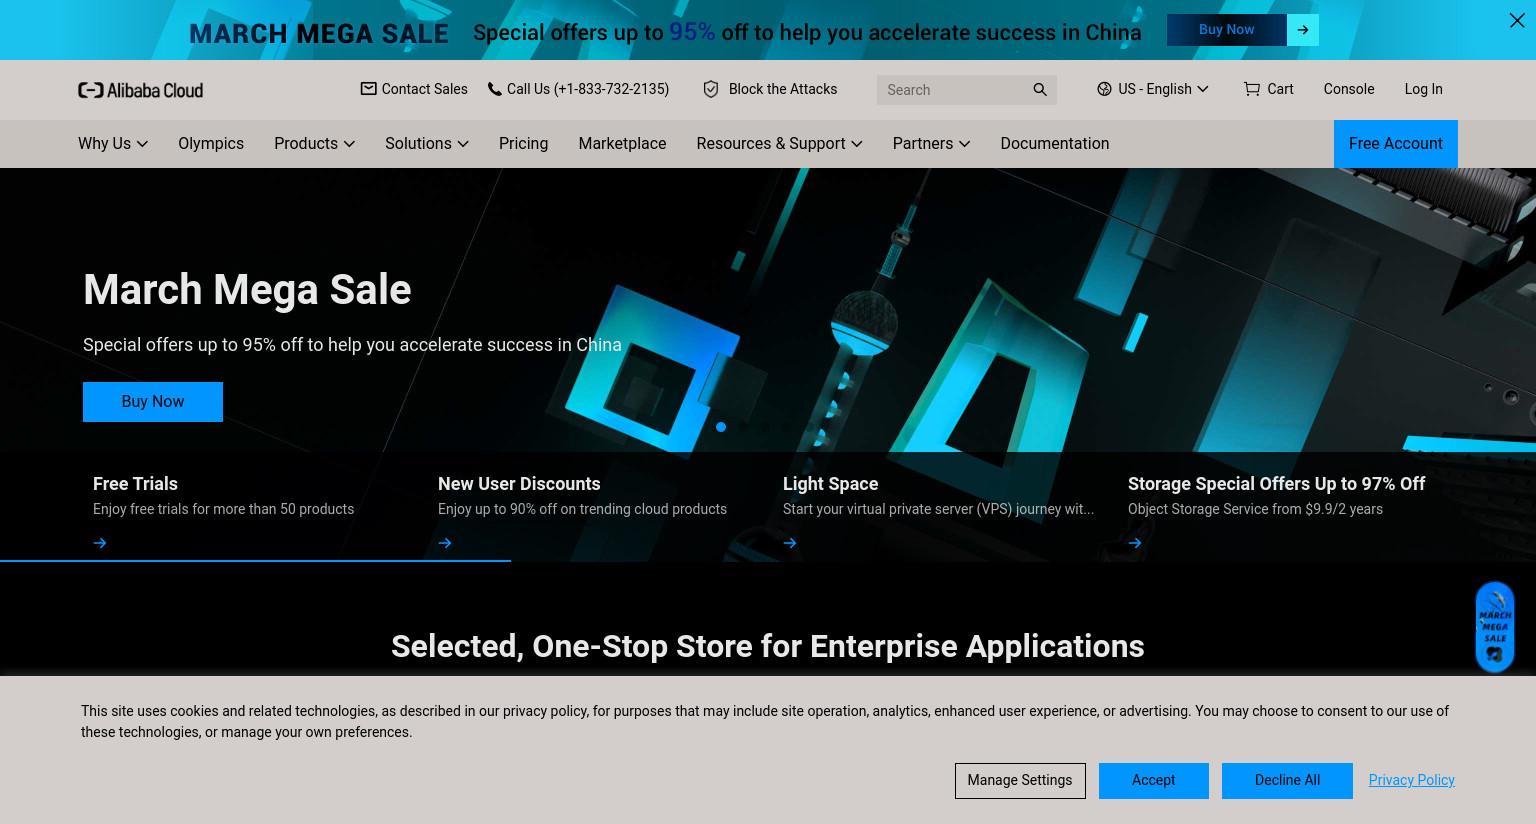Click the arrow under Storage Special Offers
Viewport: 1536px width, 824px height.
(1135, 543)
